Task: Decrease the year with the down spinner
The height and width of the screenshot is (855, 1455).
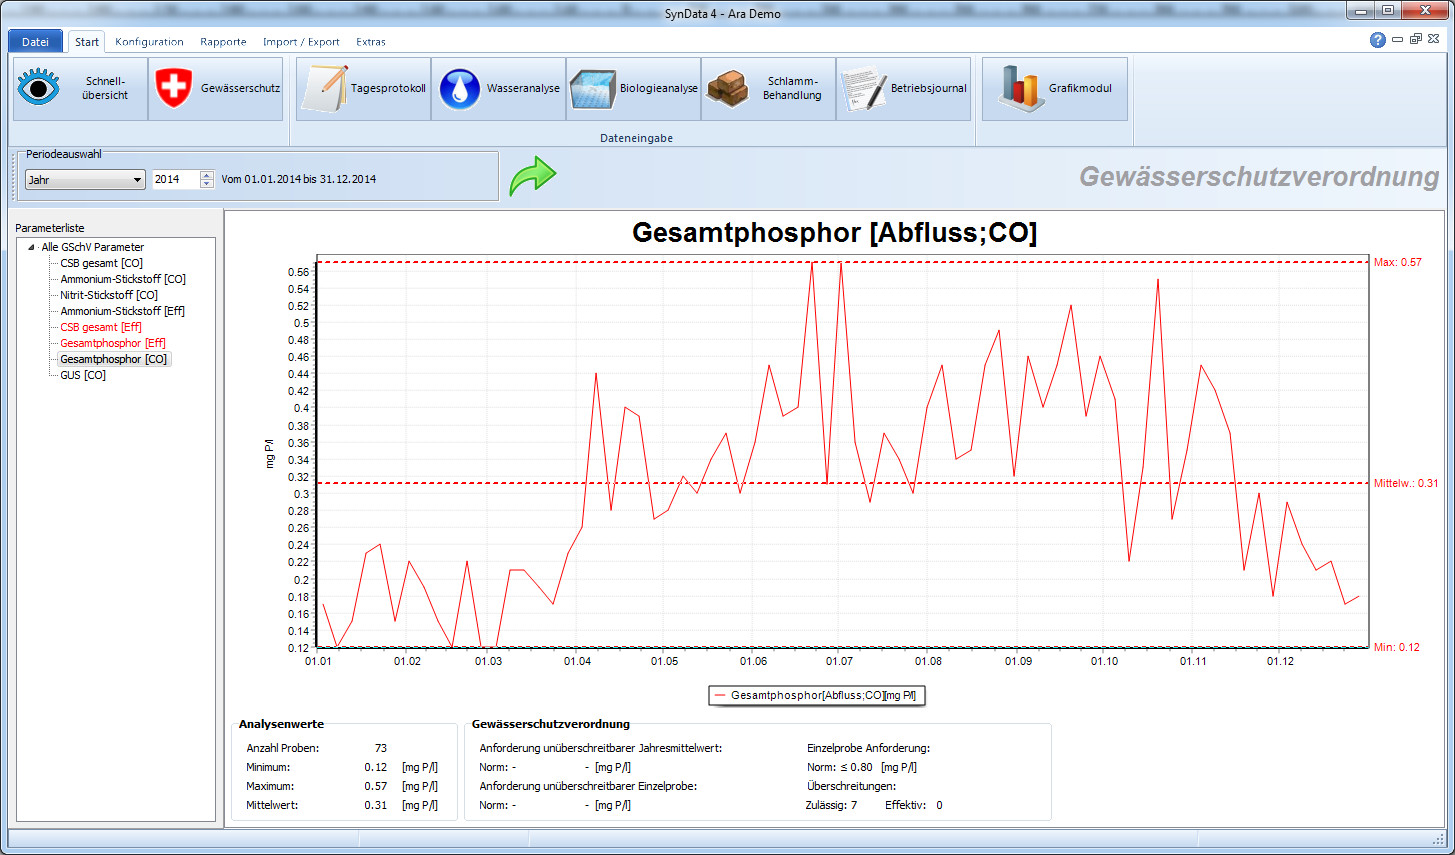Action: tap(207, 184)
